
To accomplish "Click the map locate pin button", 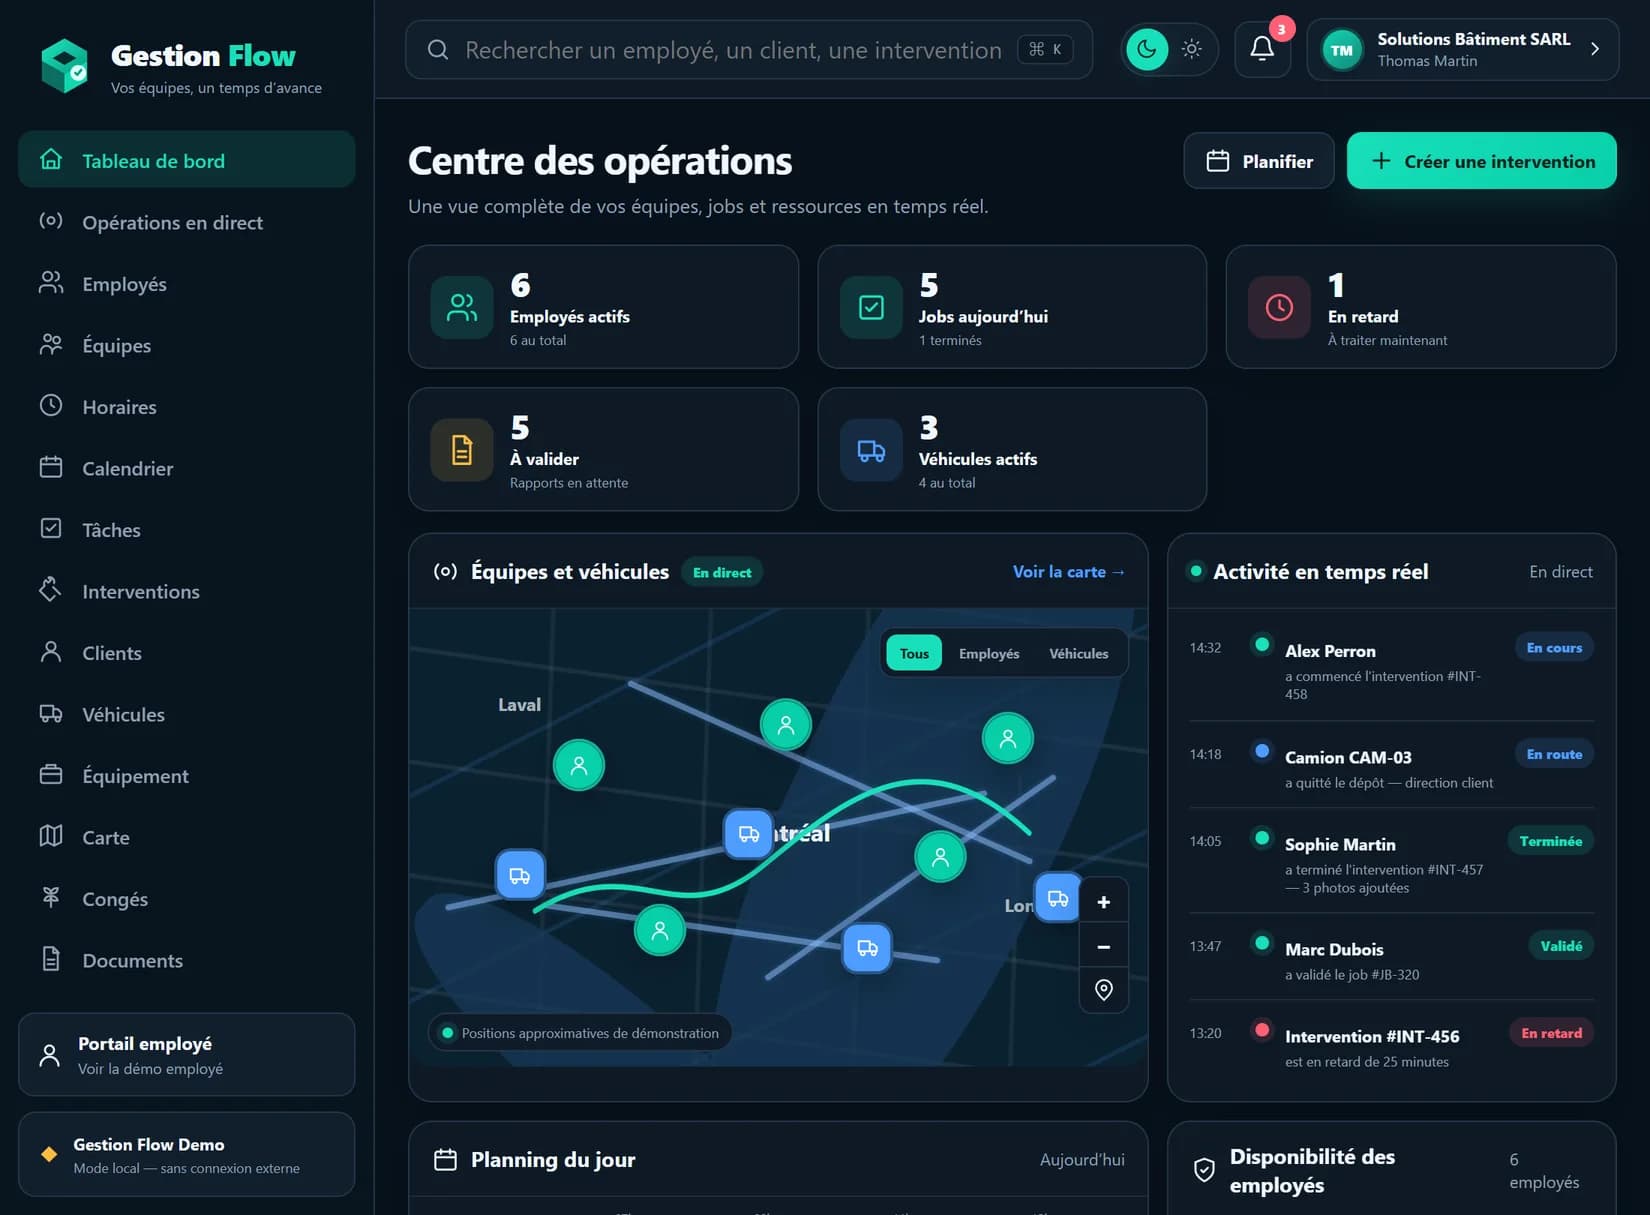I will [x=1104, y=990].
